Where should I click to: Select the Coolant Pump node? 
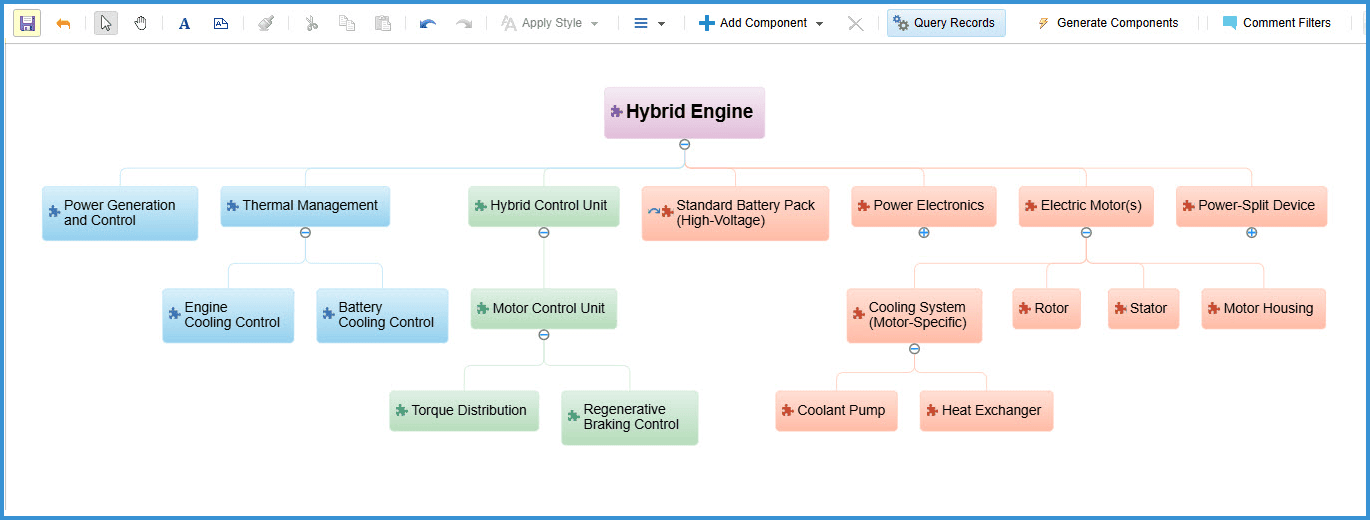tap(836, 411)
